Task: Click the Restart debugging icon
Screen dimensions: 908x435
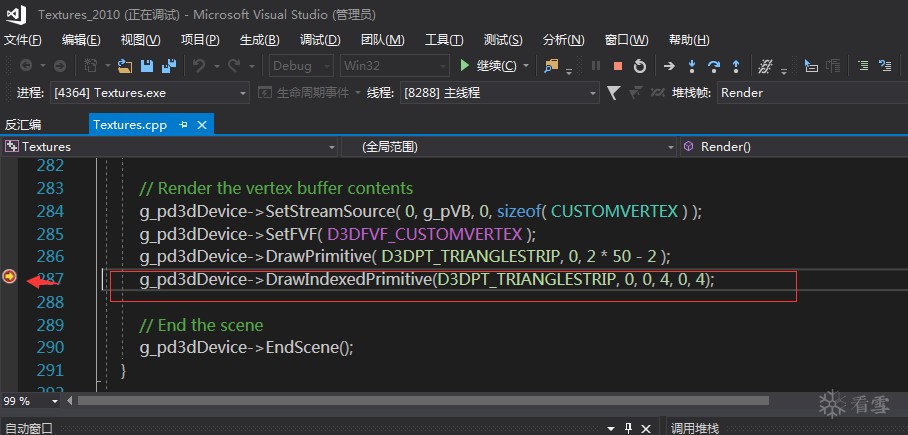Action: (x=640, y=66)
